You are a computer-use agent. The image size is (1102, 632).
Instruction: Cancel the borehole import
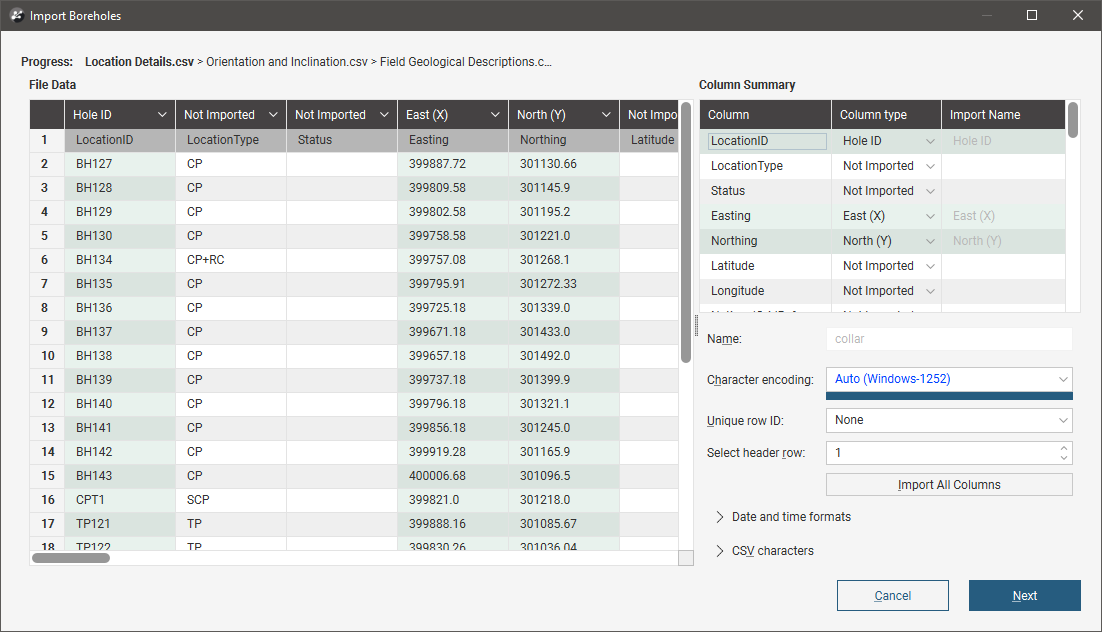892,596
